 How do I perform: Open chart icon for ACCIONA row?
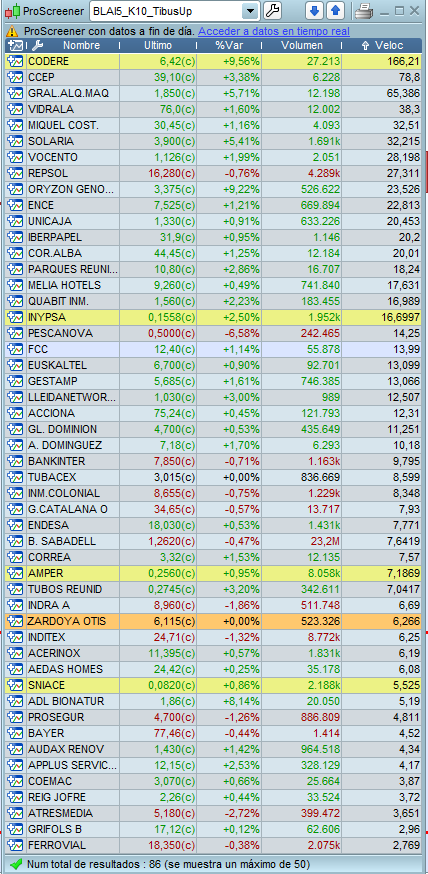15,414
